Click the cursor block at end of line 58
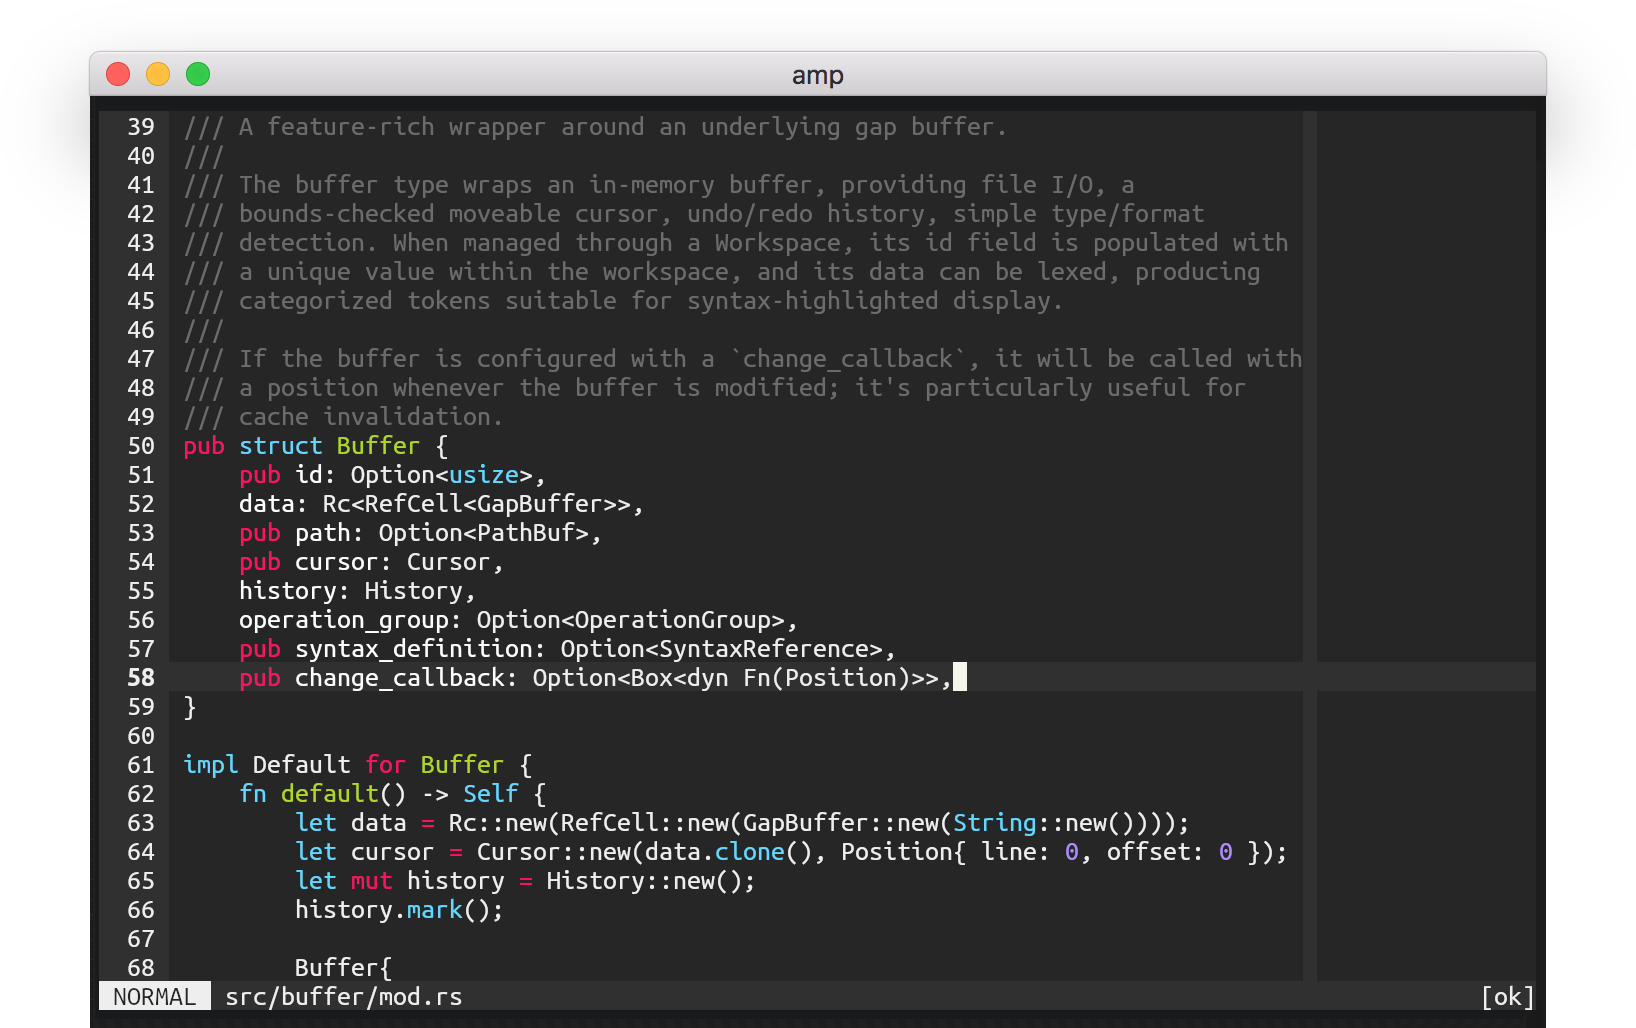The width and height of the screenshot is (1636, 1028). click(x=961, y=677)
